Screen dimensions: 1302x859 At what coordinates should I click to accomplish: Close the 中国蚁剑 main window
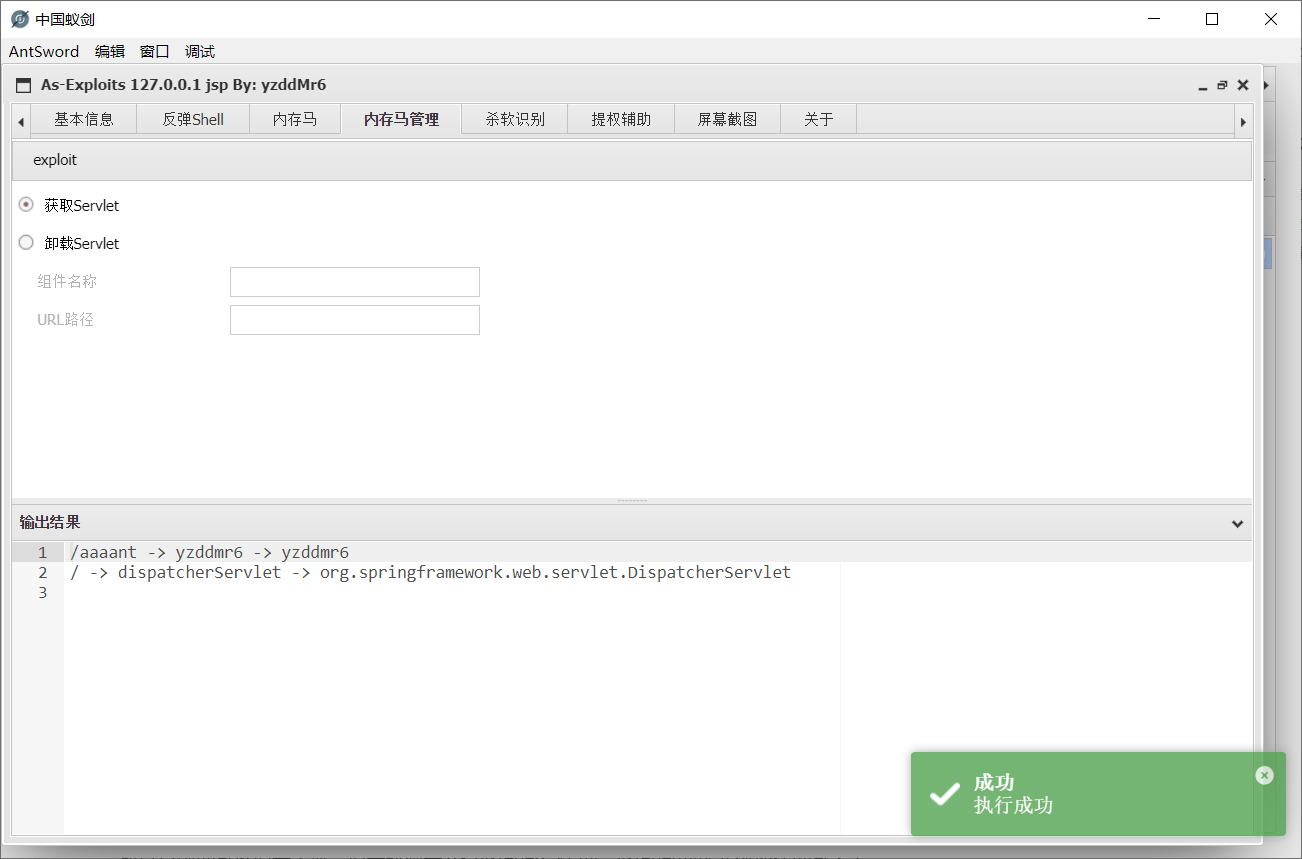tap(1271, 19)
